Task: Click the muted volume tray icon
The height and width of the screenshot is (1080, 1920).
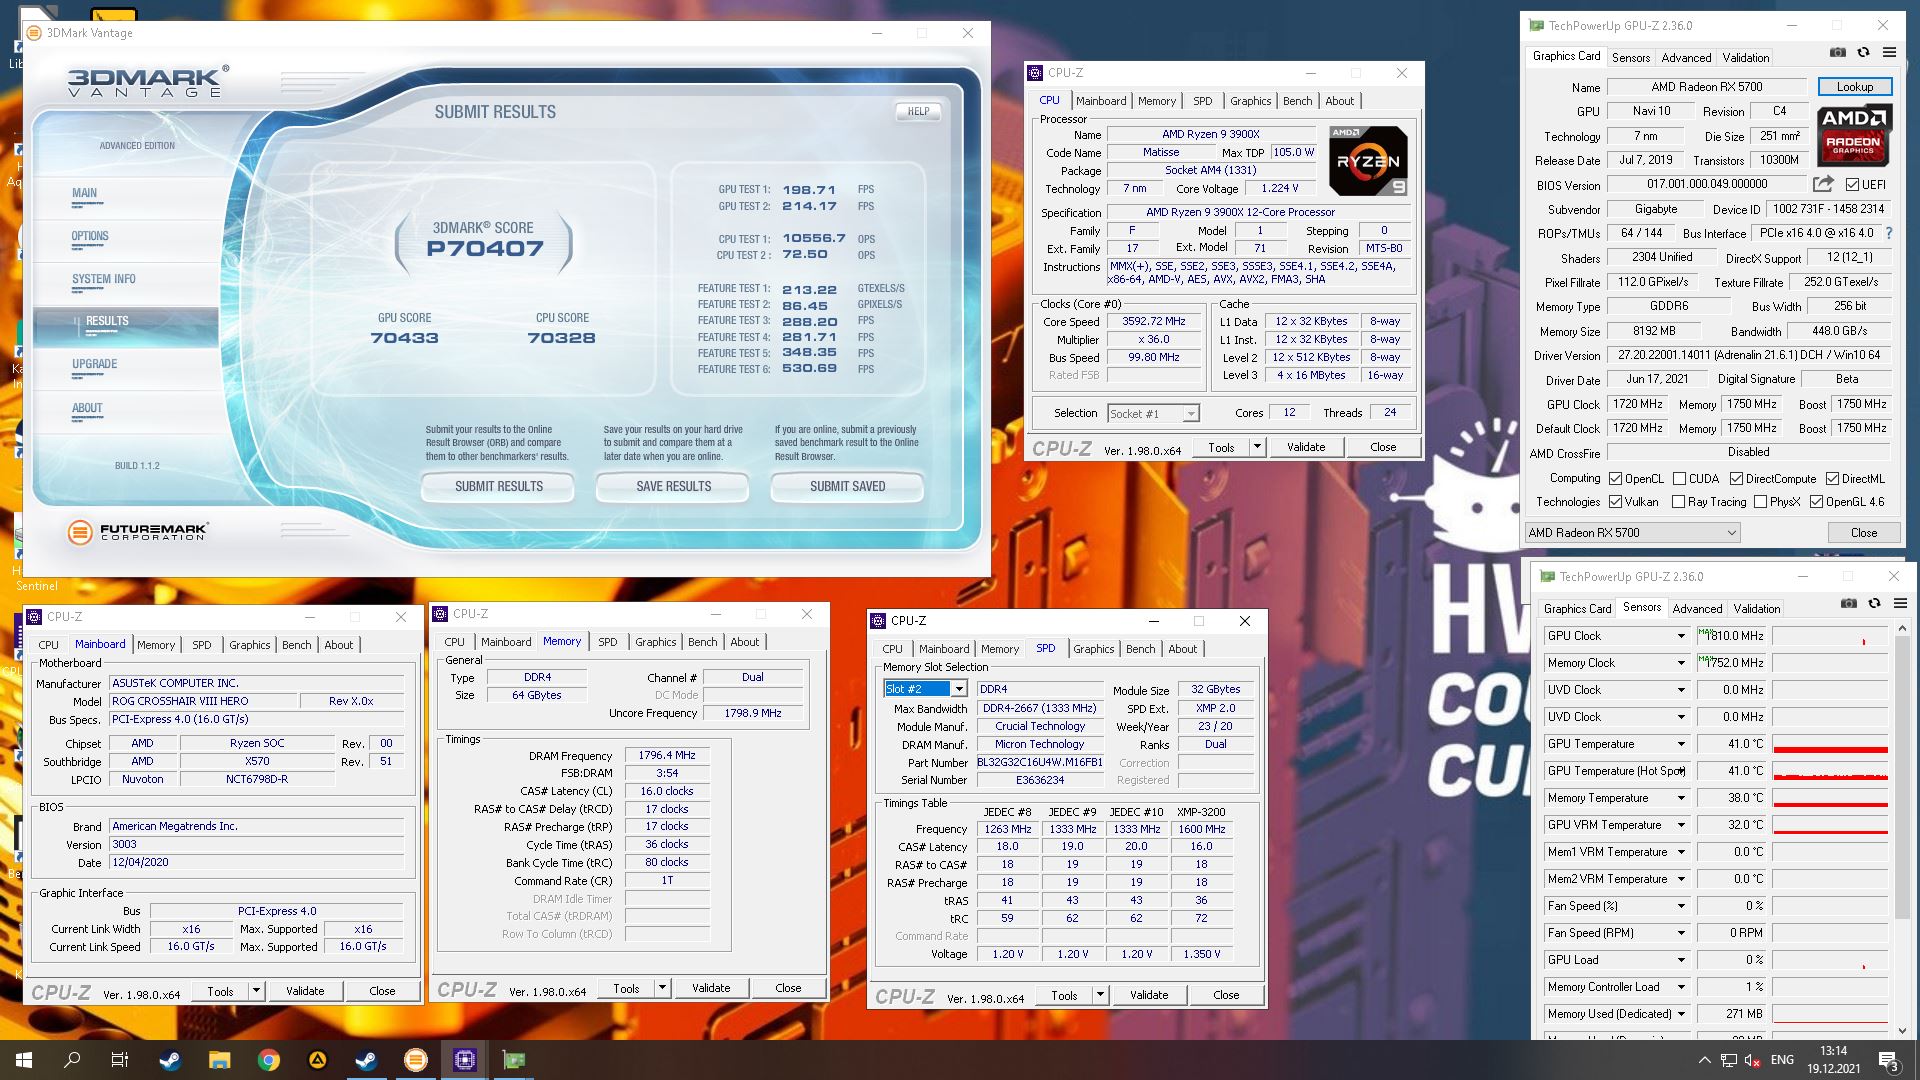Action: (x=1753, y=1060)
